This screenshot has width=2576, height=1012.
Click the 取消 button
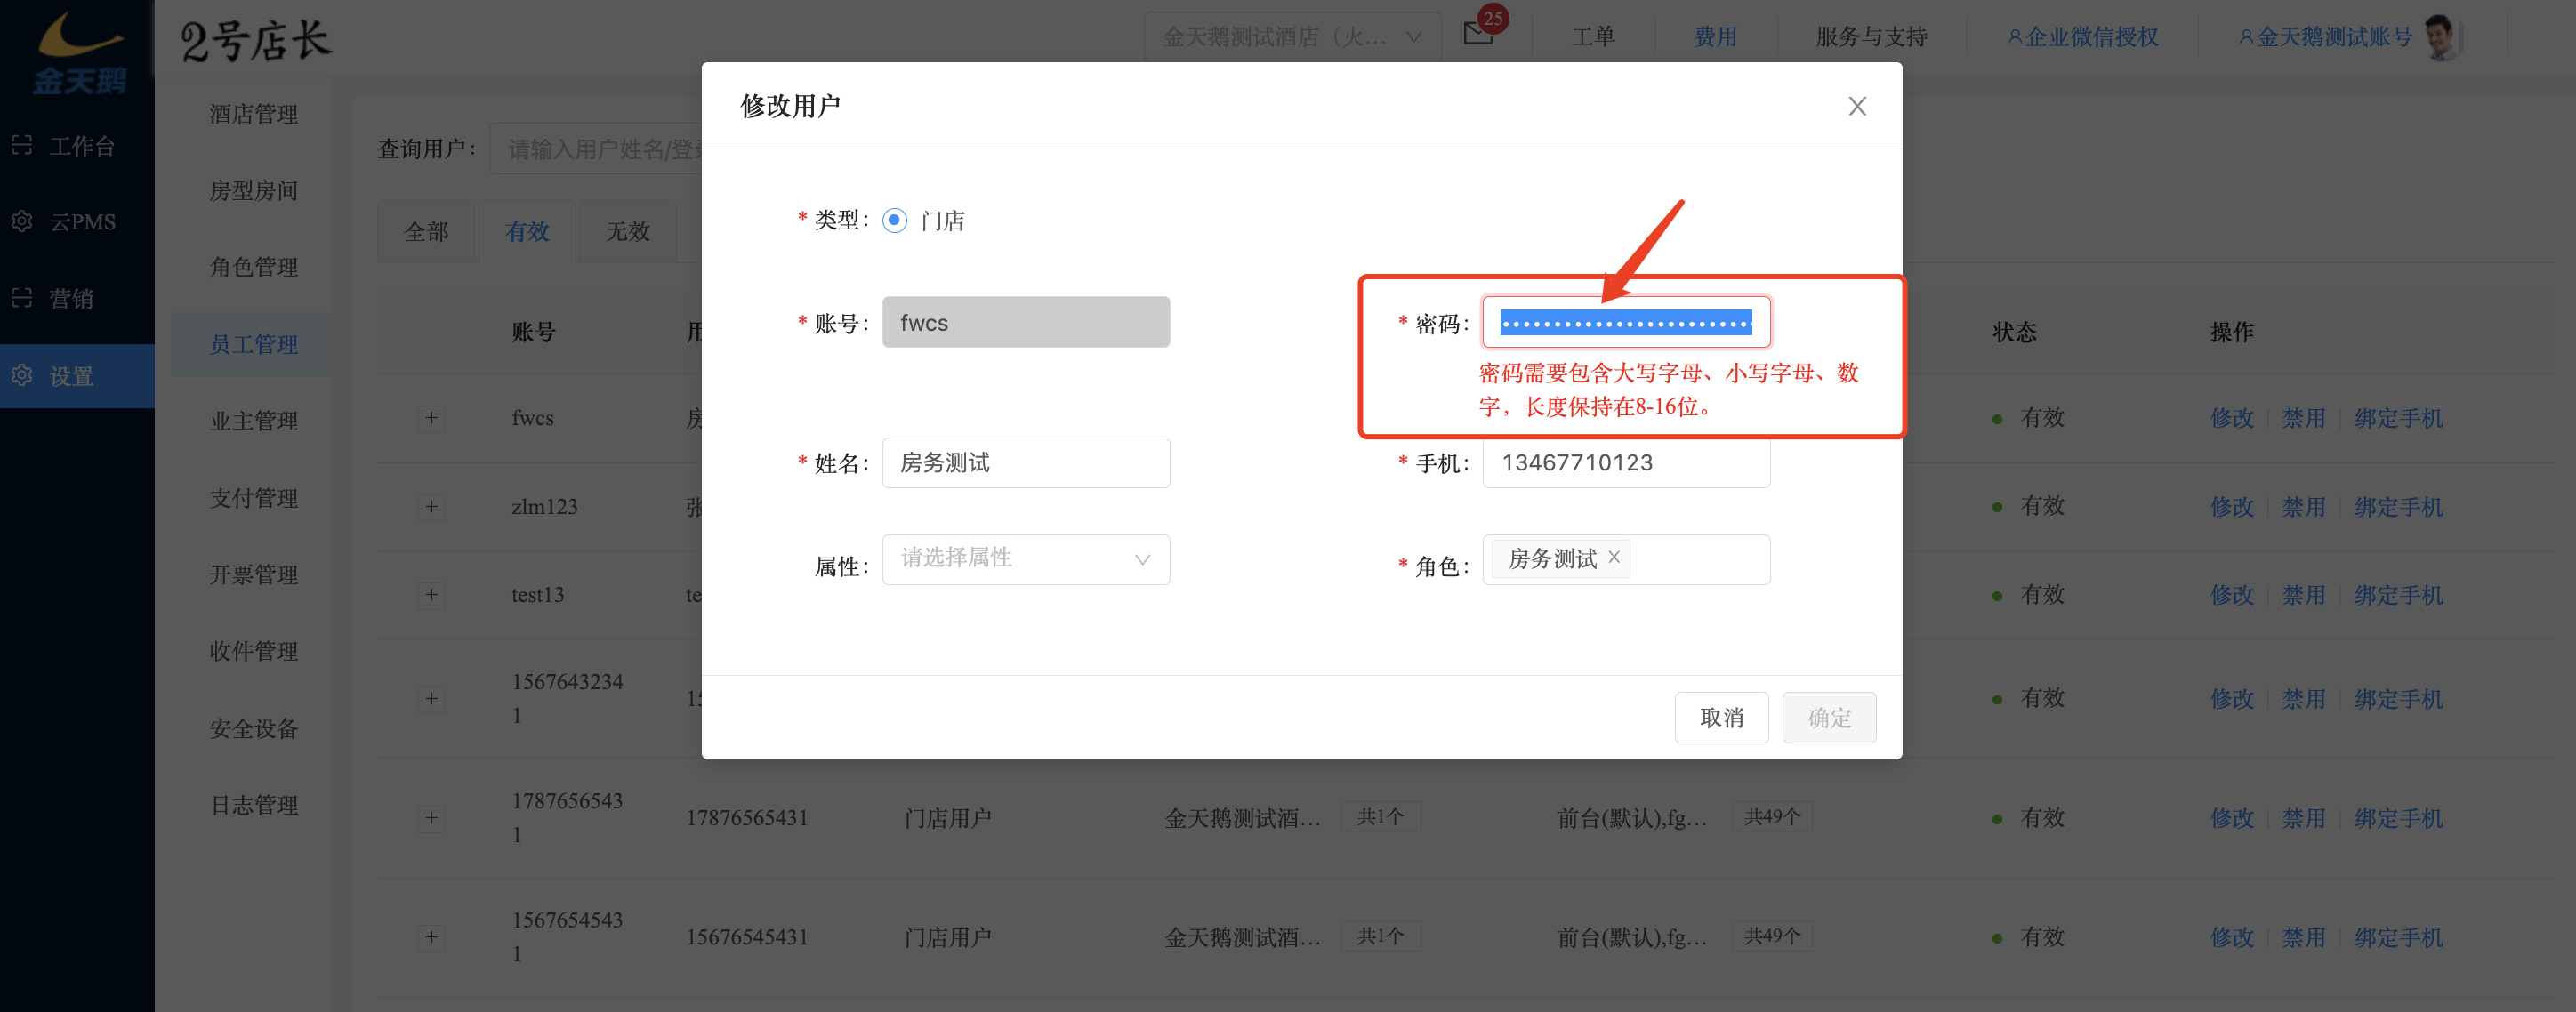pyautogui.click(x=1721, y=717)
